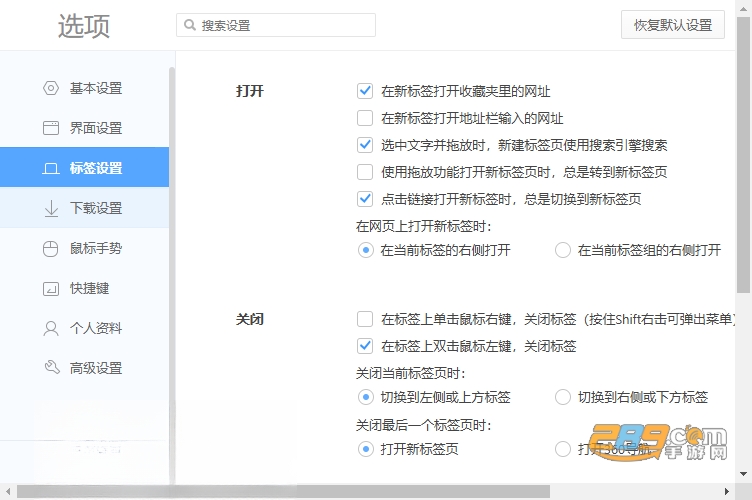Click the 关闭最后一个标签页时 label
This screenshot has width=752, height=500.
pyautogui.click(x=423, y=425)
